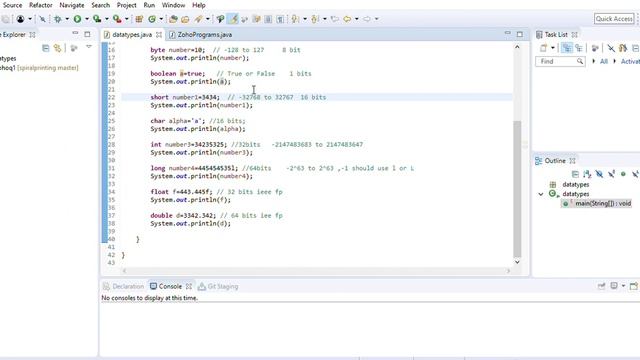Click the editor vertical scrollbar thumb

pos(517,189)
